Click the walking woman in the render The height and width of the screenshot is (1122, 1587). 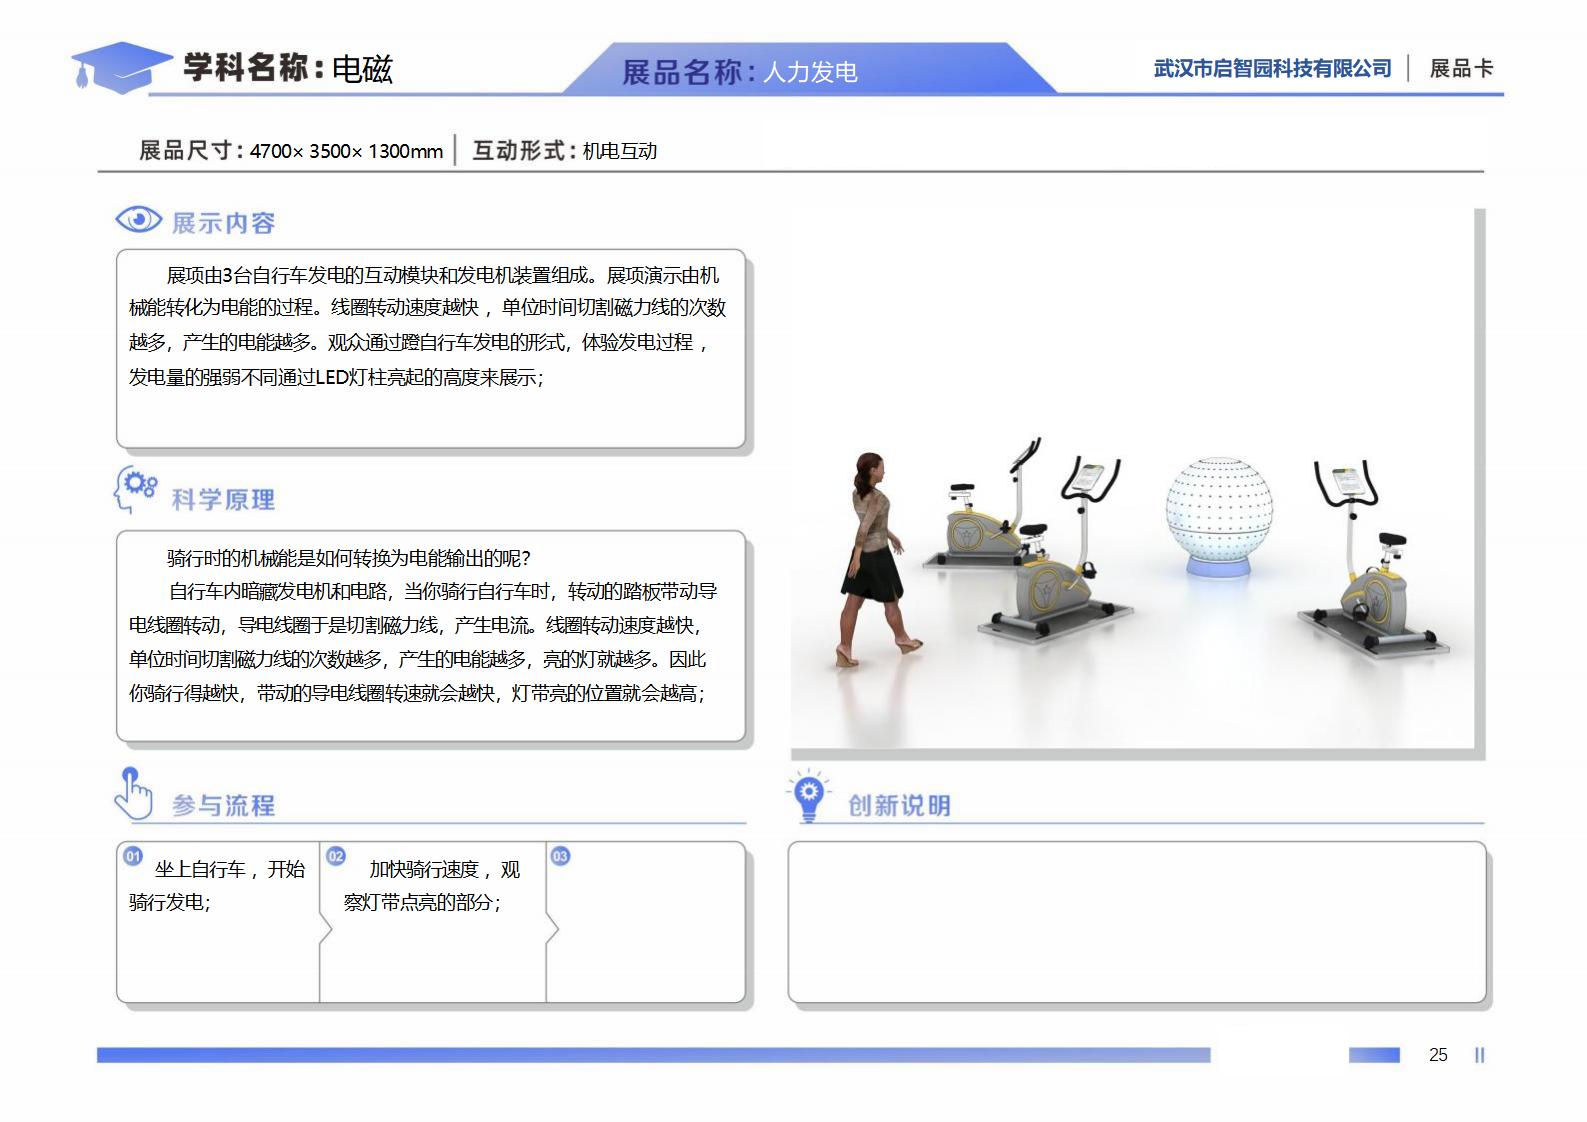pyautogui.click(x=875, y=558)
